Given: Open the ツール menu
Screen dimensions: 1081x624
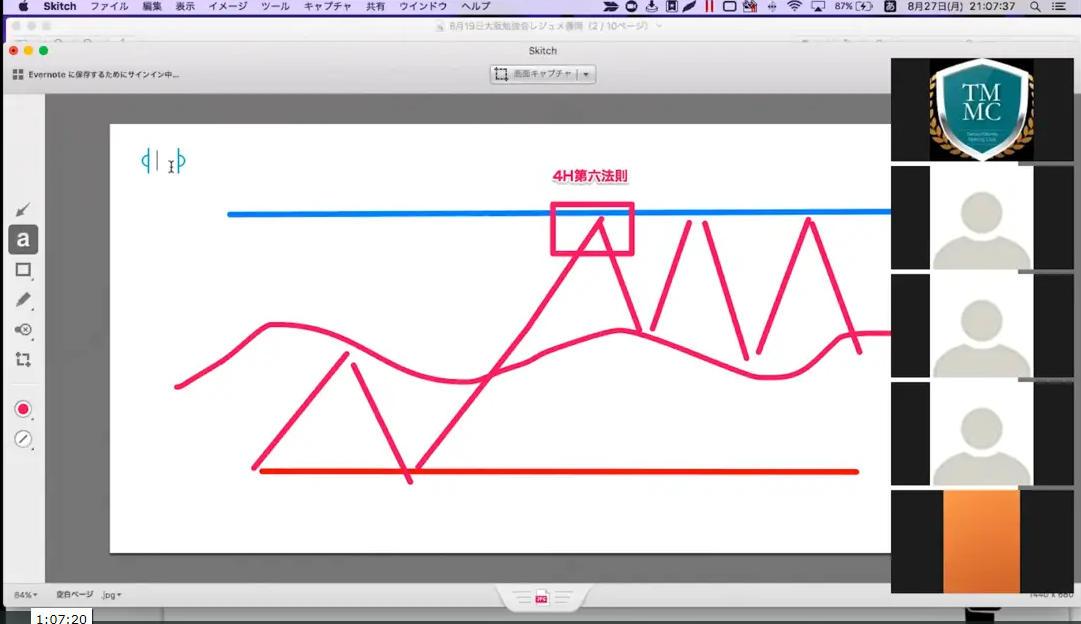Looking at the screenshot, I should coord(275,6).
